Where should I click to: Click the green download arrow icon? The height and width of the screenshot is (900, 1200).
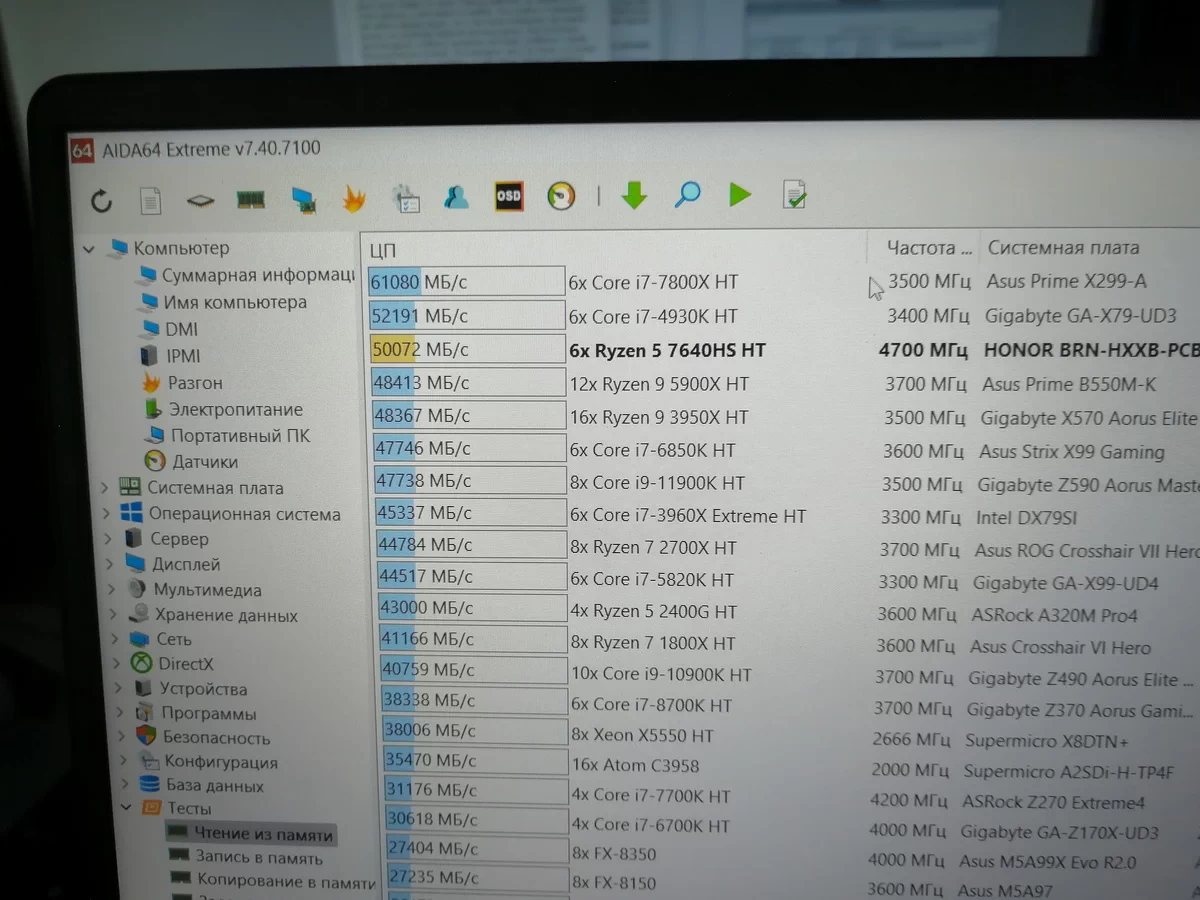pyautogui.click(x=634, y=194)
